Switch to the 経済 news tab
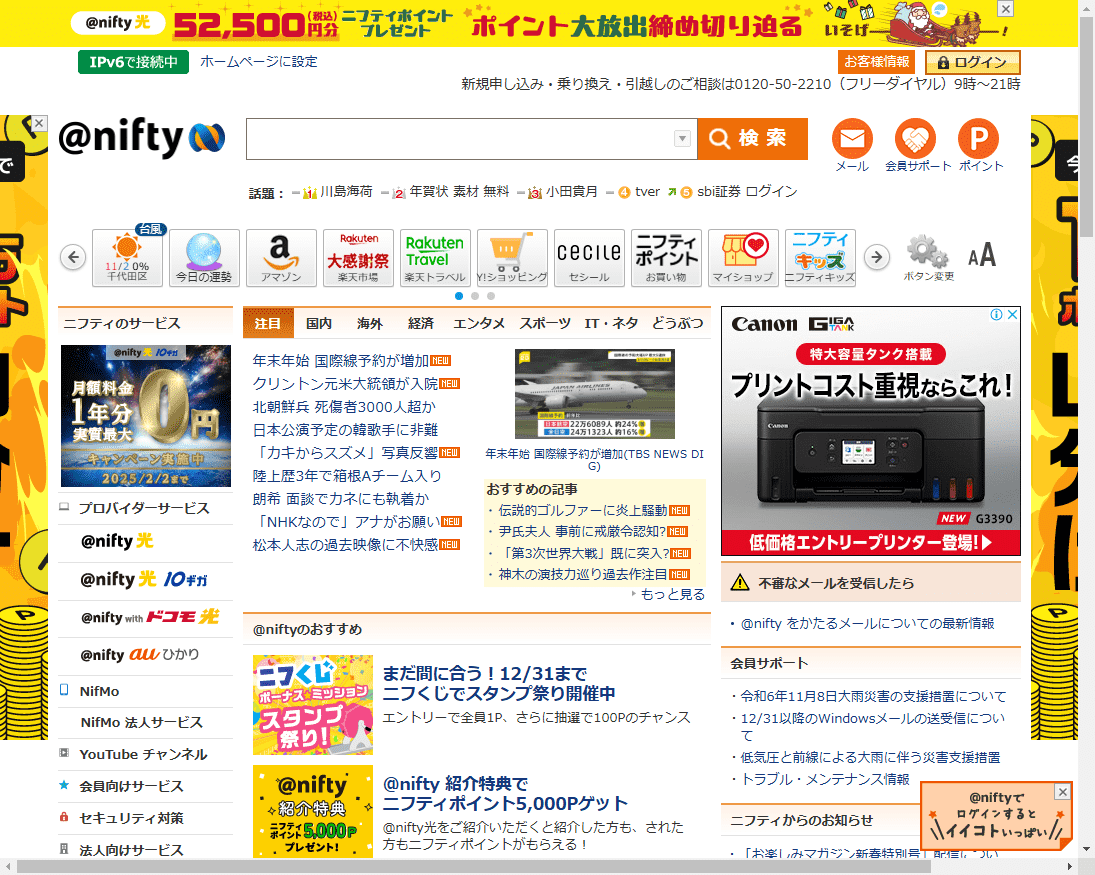The image size is (1095, 875). click(421, 323)
